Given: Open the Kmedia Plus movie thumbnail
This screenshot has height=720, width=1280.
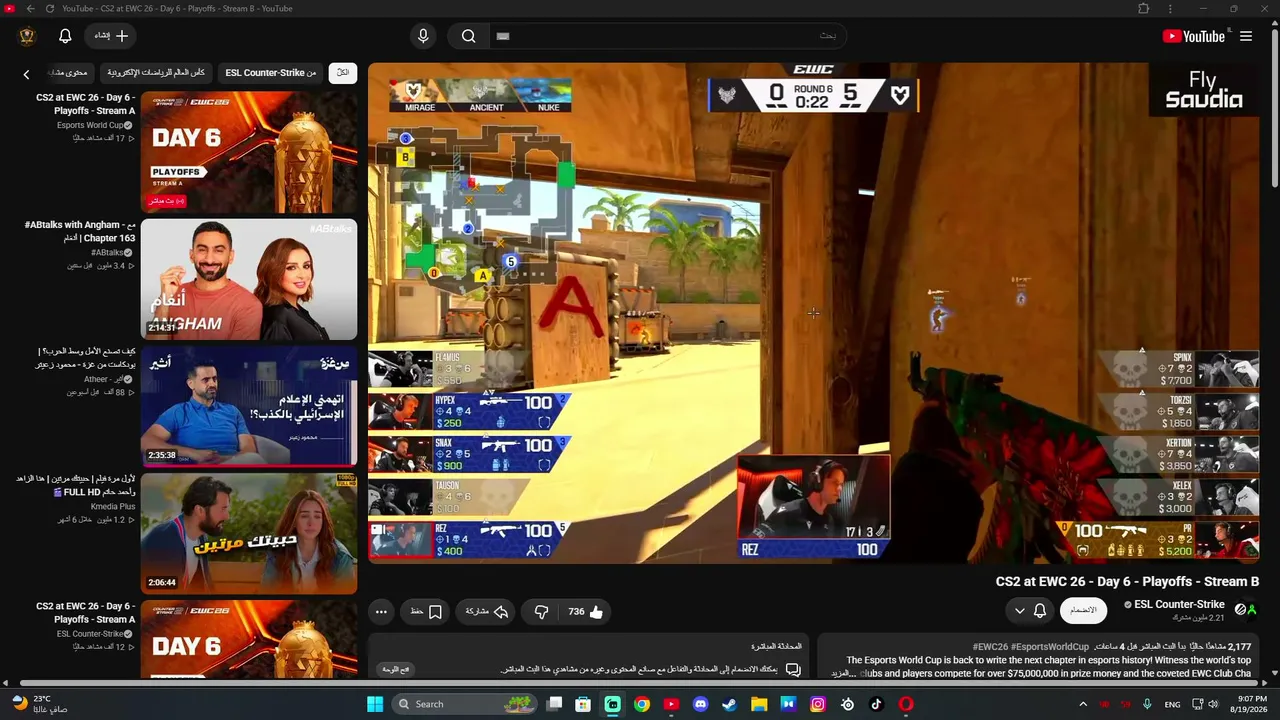Looking at the screenshot, I should pyautogui.click(x=249, y=534).
